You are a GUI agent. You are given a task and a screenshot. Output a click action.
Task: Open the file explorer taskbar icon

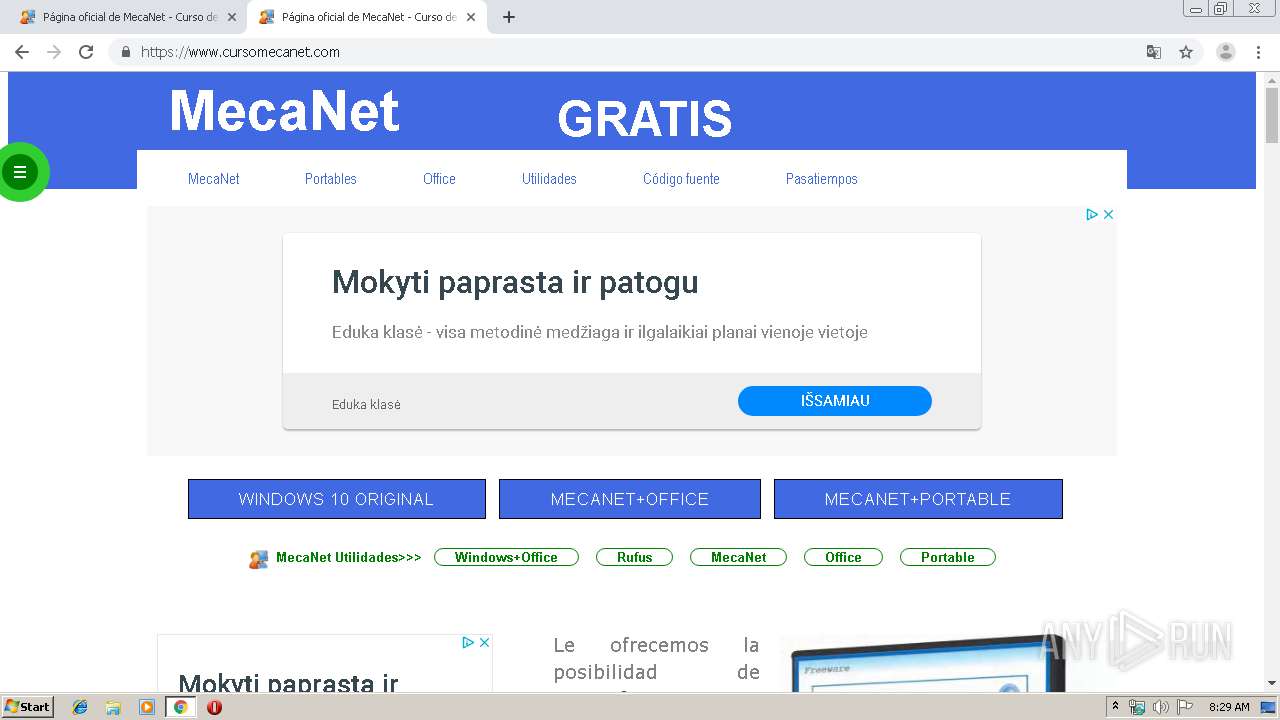[x=113, y=707]
